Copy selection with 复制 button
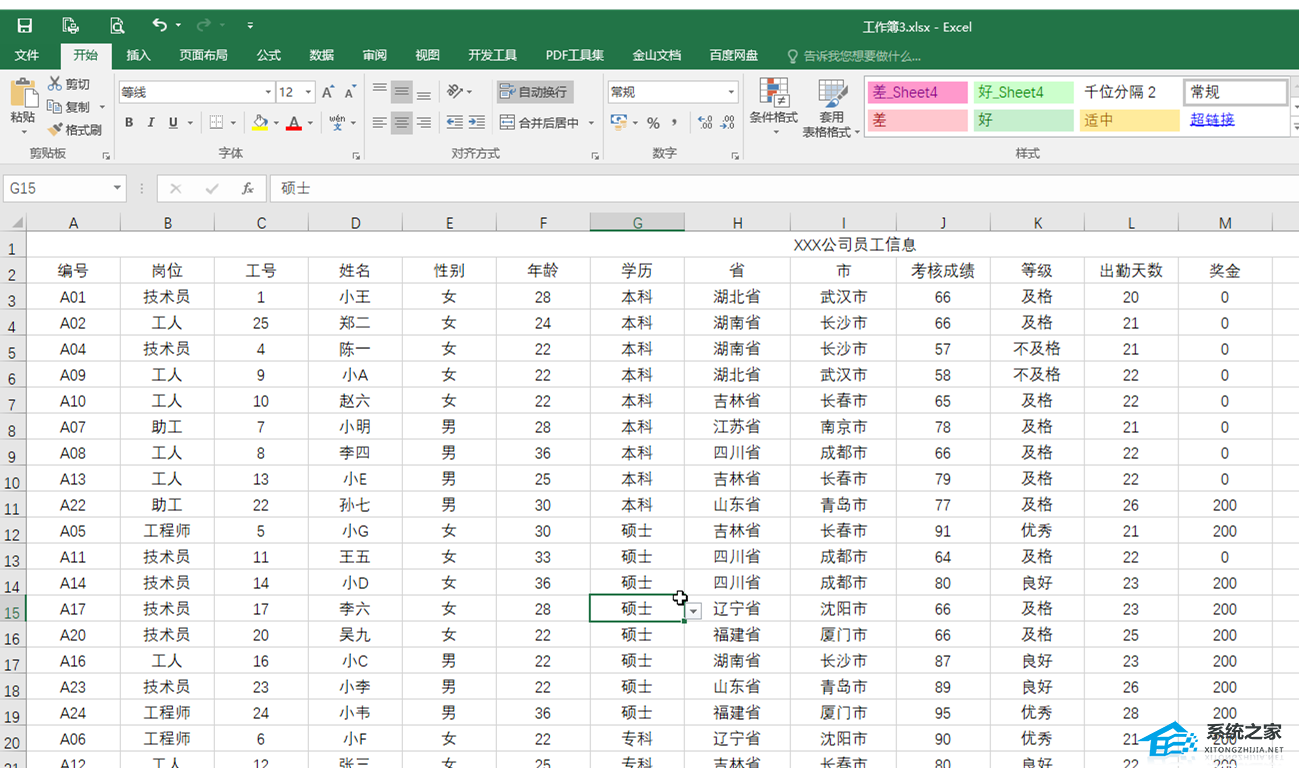Screen dimensions: 1299x768 pyautogui.click(x=69, y=107)
